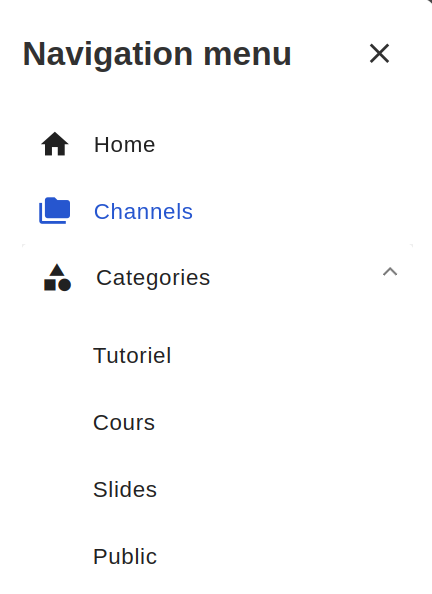Screen dimensions: 432x594
Task: Dismiss the side panel via the cross icon
Action: click(379, 53)
